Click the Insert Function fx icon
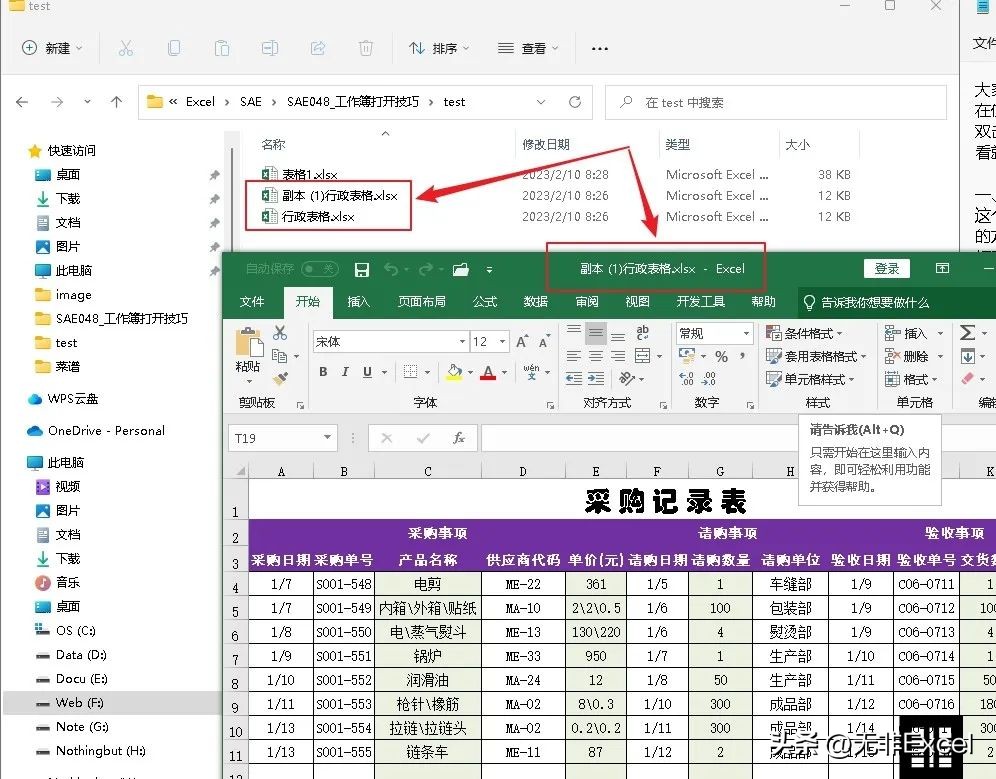Viewport: 996px width, 779px height. (459, 438)
